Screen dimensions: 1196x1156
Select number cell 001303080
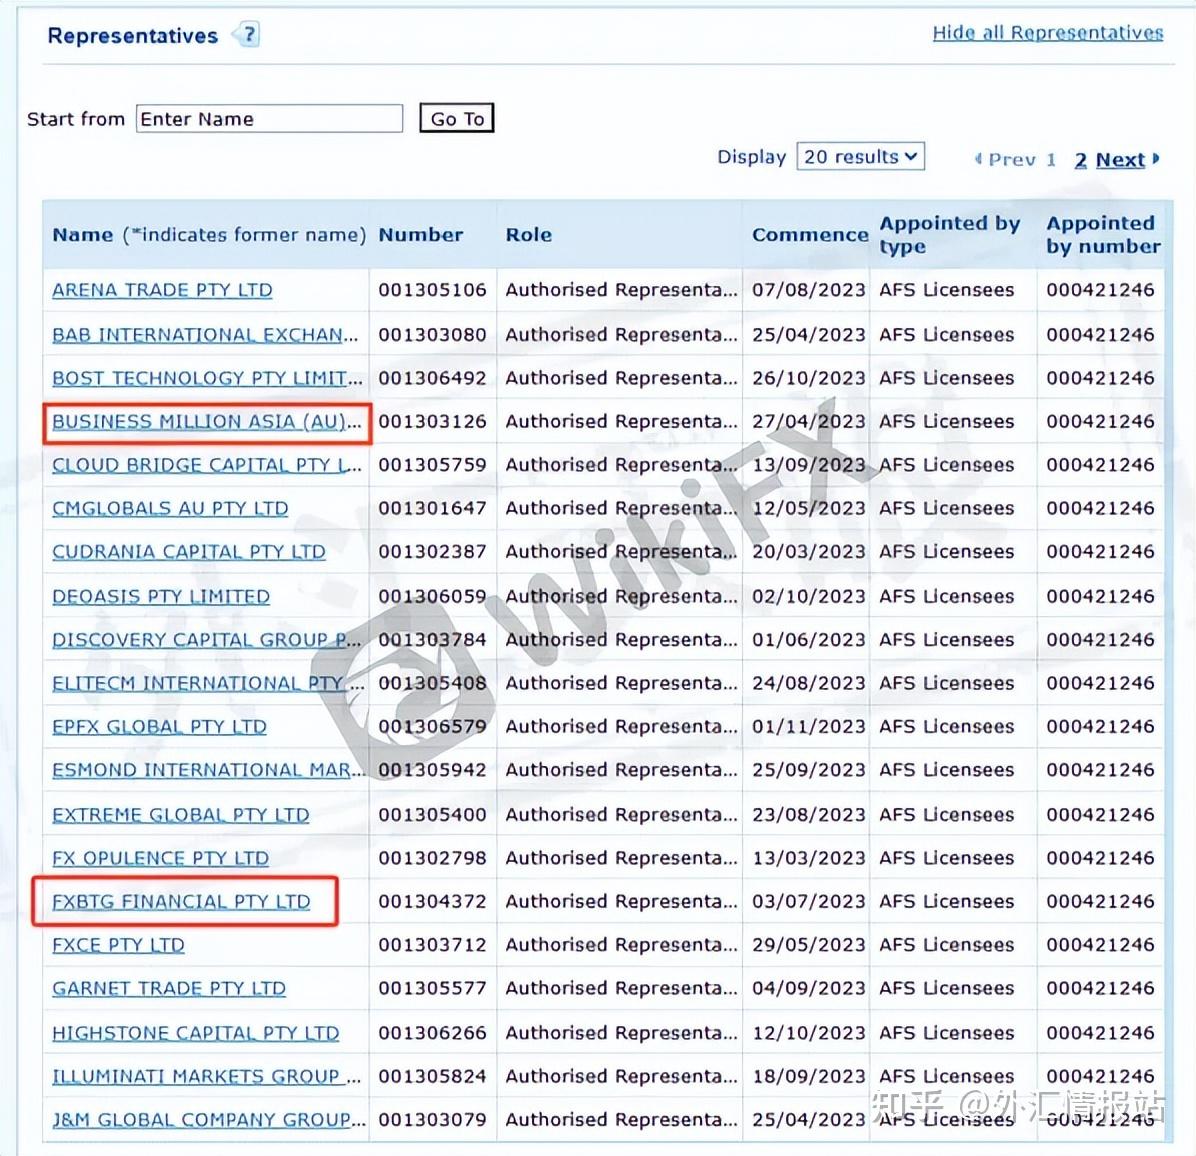click(x=432, y=335)
